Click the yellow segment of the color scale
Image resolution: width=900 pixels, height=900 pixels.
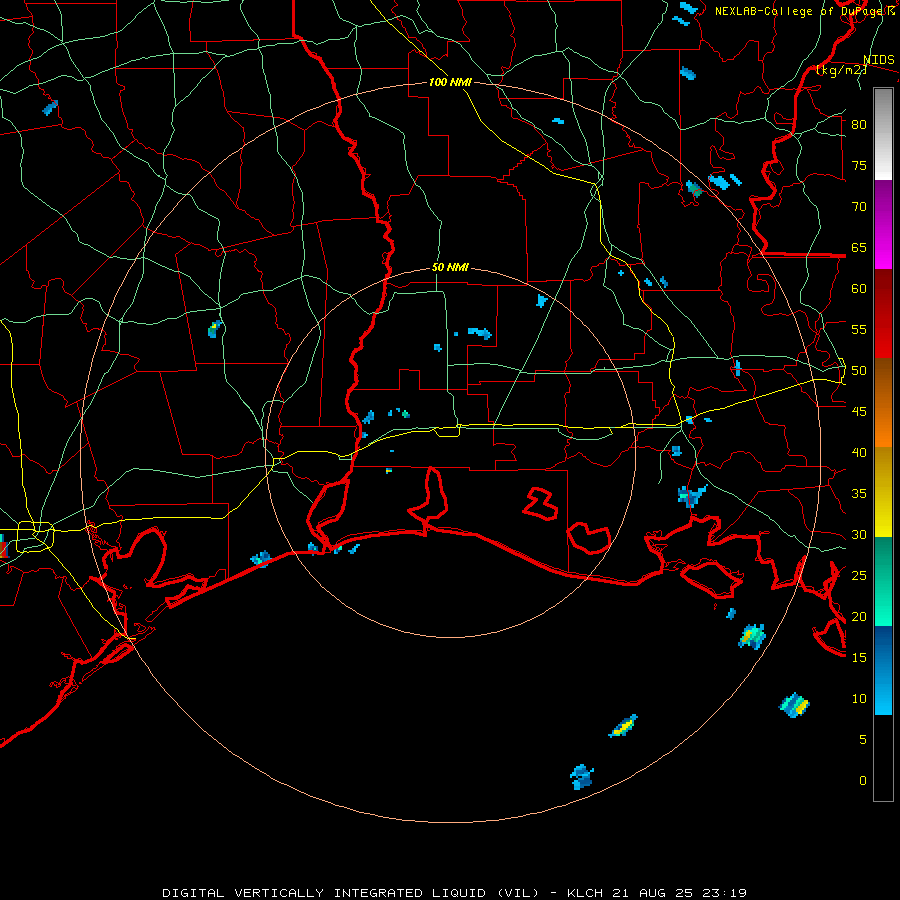(x=883, y=492)
